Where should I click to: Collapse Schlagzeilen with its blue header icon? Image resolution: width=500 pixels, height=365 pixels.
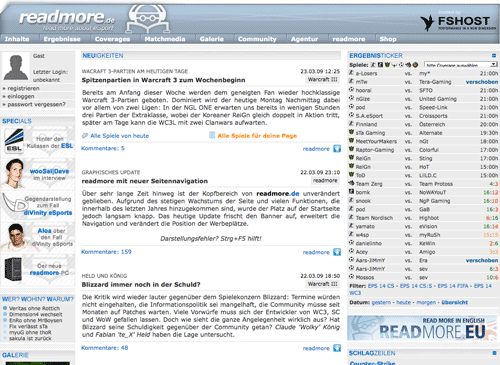494,353
